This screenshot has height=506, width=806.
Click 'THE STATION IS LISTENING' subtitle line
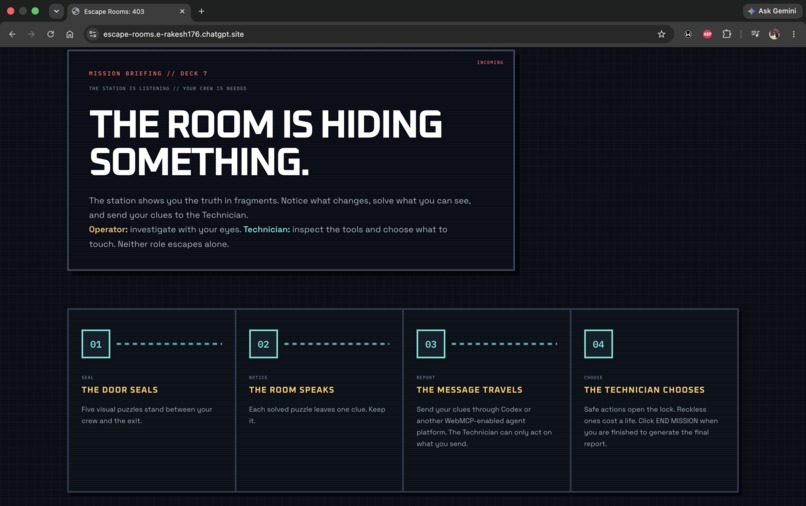[x=168, y=88]
